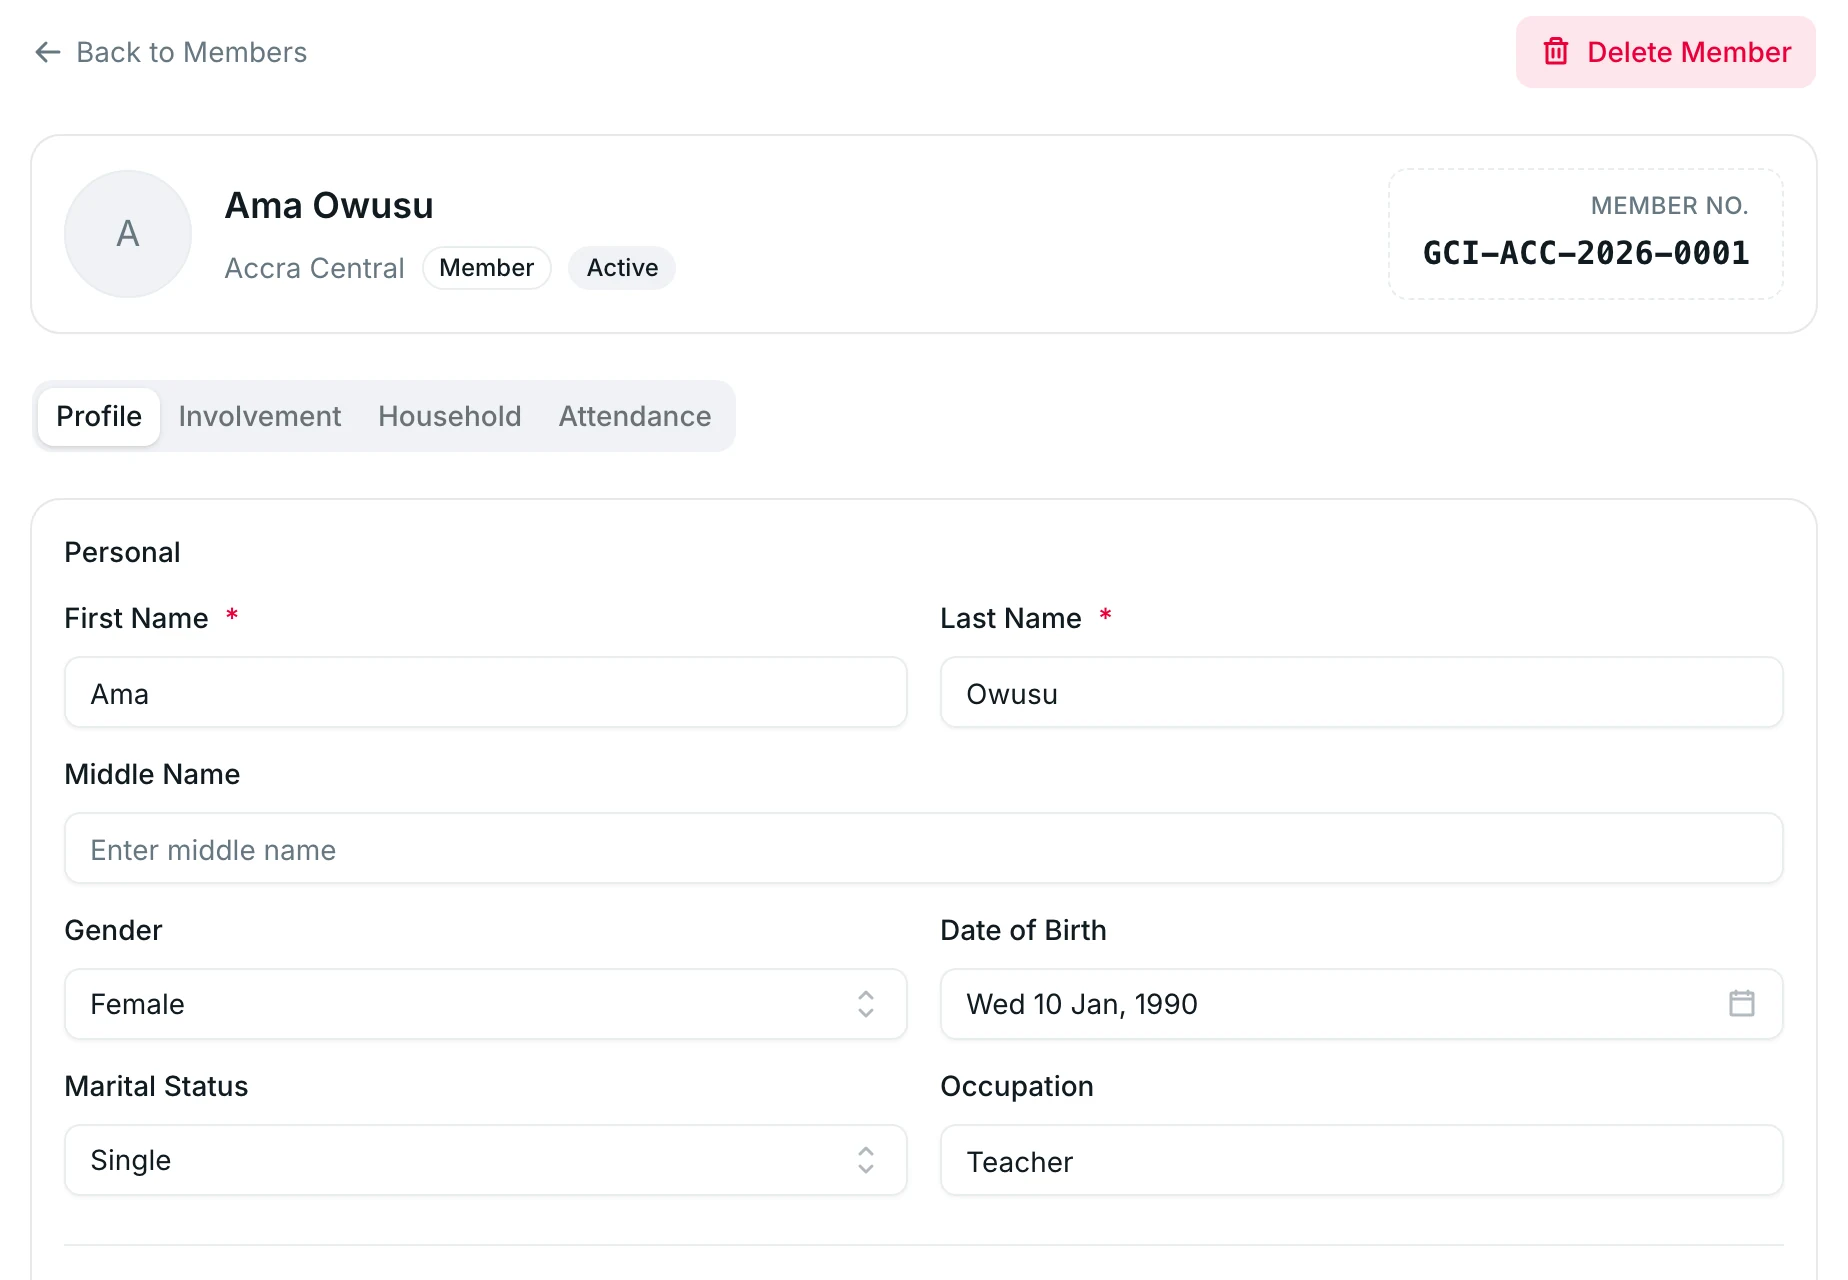Go back via Back to Members link
This screenshot has height=1280, width=1848.
point(171,52)
